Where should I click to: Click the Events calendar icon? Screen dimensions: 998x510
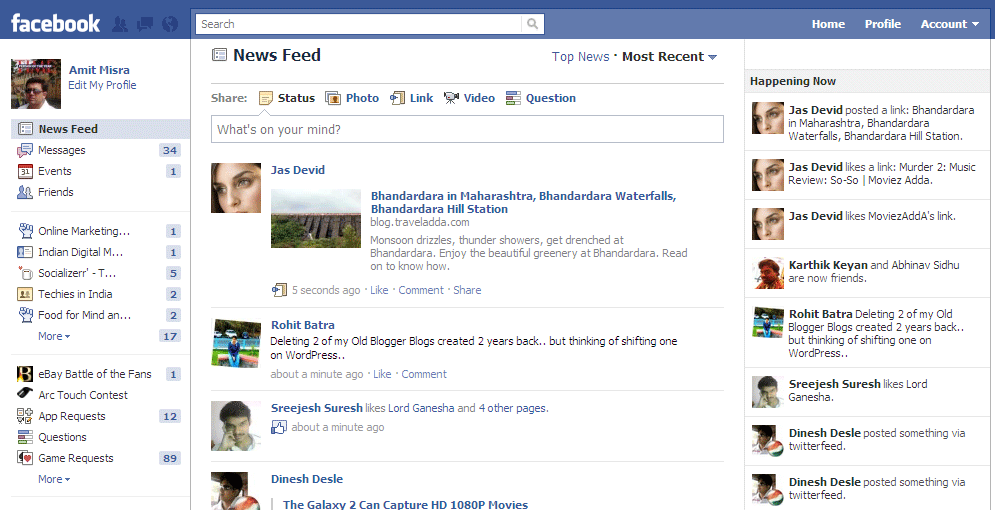click(25, 171)
